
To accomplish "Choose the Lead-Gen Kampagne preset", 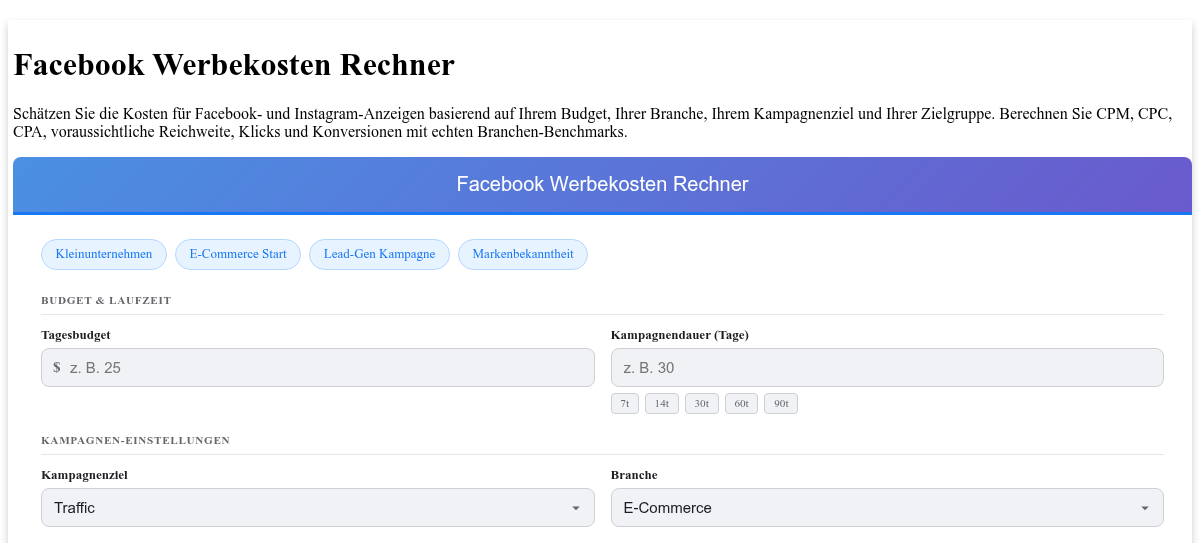I will (379, 254).
